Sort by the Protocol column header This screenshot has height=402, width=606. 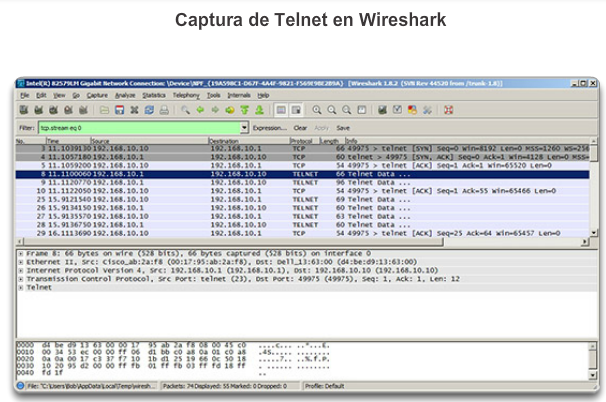point(304,141)
